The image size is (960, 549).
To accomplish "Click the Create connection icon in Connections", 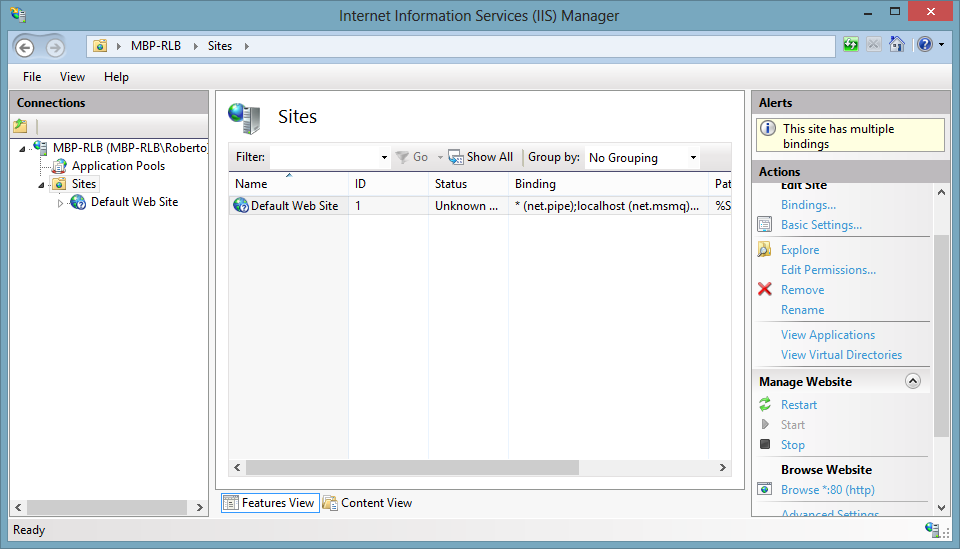I will (20, 126).
